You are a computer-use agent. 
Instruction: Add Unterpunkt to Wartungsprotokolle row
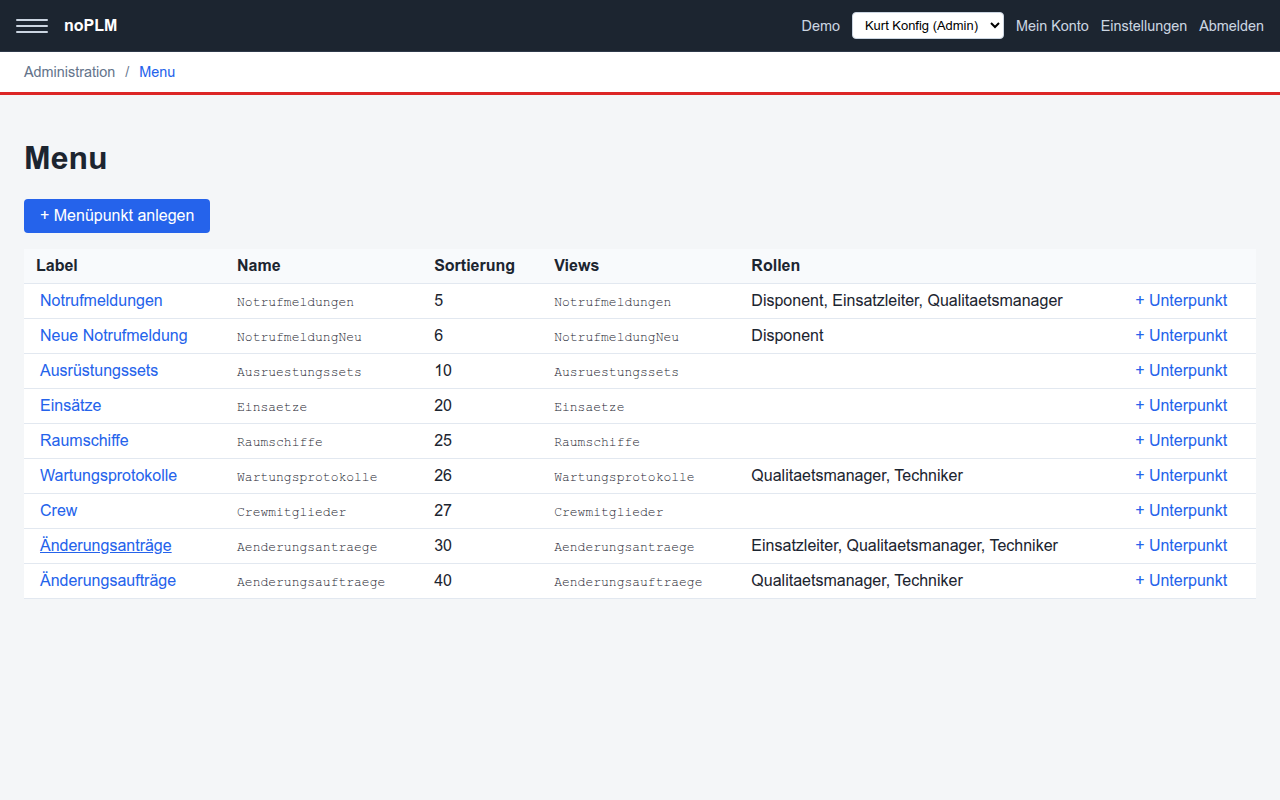(x=1181, y=475)
